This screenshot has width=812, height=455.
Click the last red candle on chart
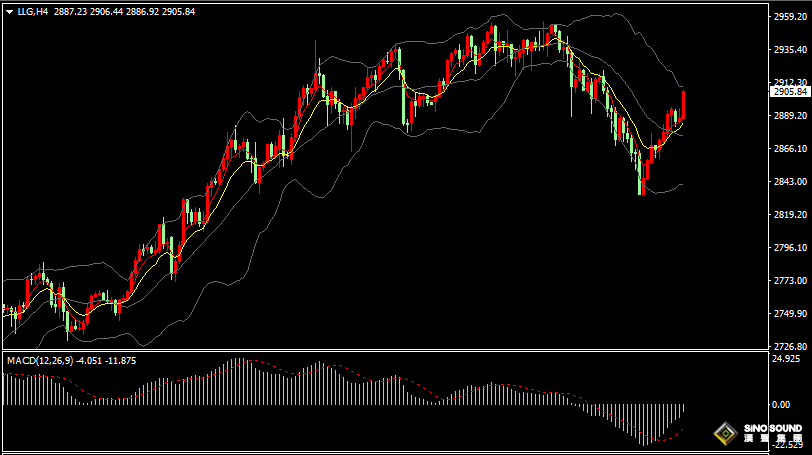tap(684, 105)
